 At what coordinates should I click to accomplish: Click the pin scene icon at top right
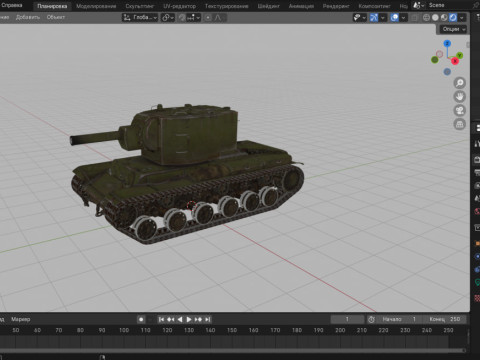[x=476, y=6]
